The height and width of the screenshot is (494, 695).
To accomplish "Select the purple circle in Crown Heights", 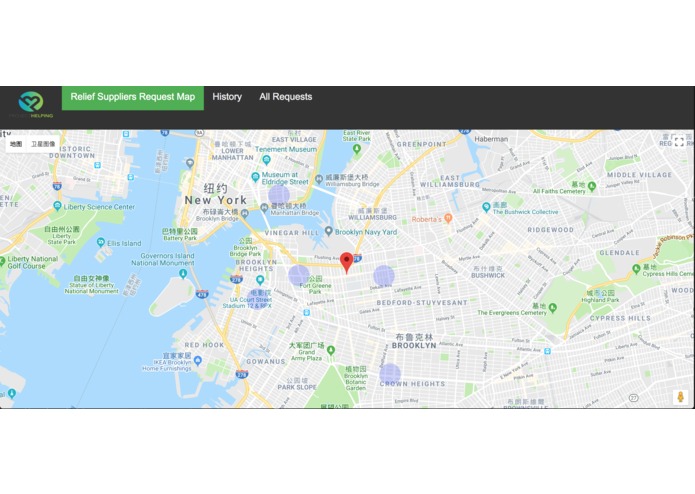I will coord(390,373).
